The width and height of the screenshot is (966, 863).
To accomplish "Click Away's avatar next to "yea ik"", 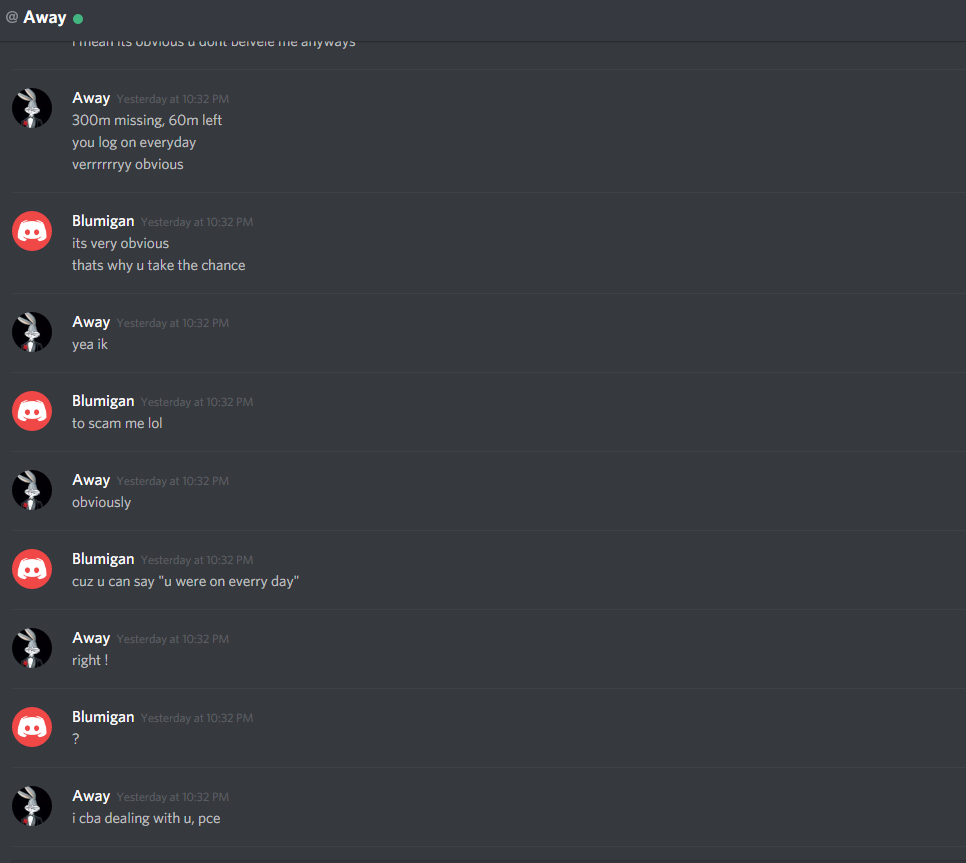I will 32,332.
